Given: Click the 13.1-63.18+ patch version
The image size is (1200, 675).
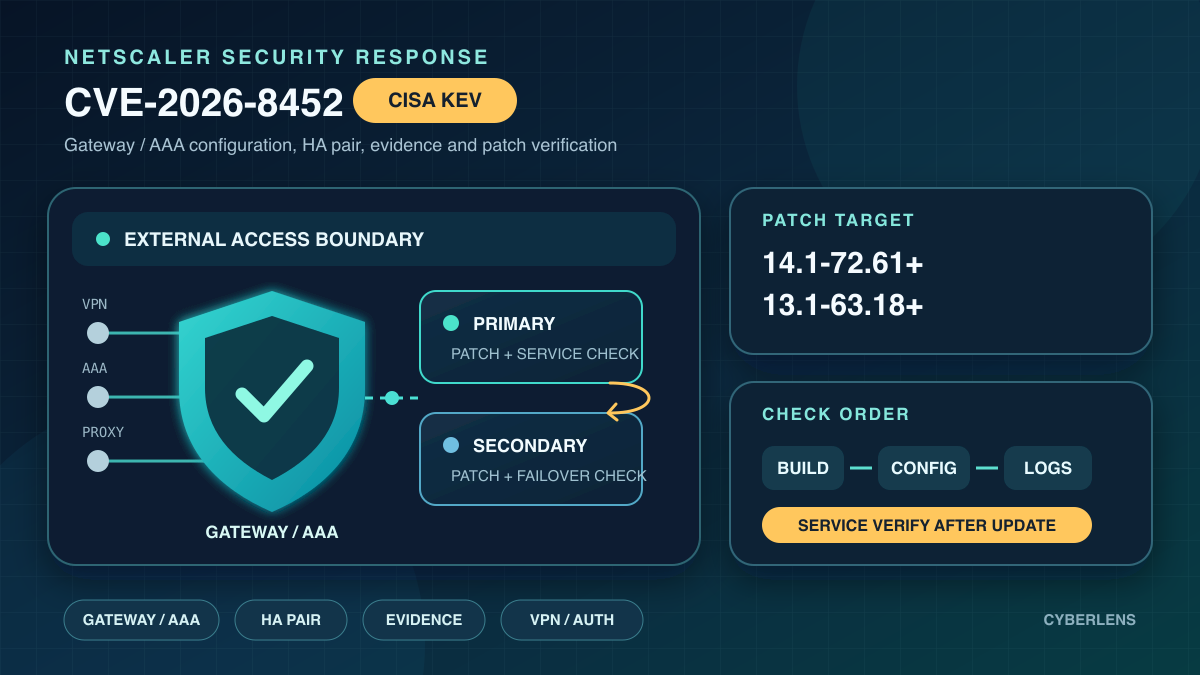Looking at the screenshot, I should (843, 305).
